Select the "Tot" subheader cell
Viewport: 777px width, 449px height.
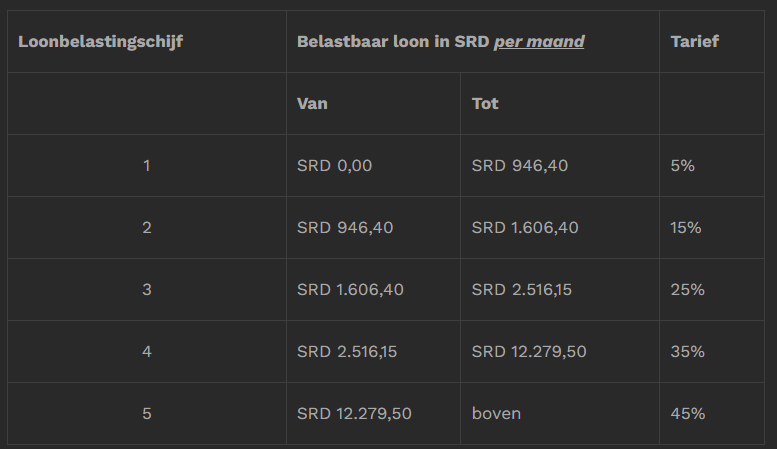pos(485,103)
